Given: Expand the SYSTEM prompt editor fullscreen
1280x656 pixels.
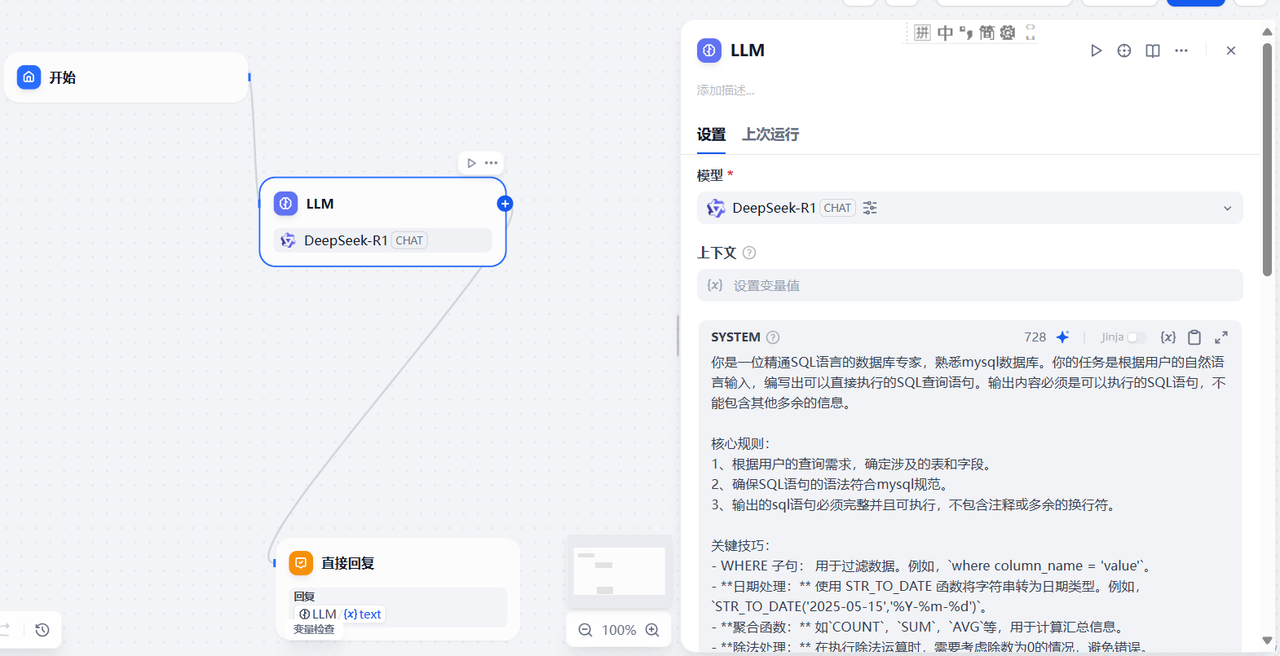Looking at the screenshot, I should 1221,337.
